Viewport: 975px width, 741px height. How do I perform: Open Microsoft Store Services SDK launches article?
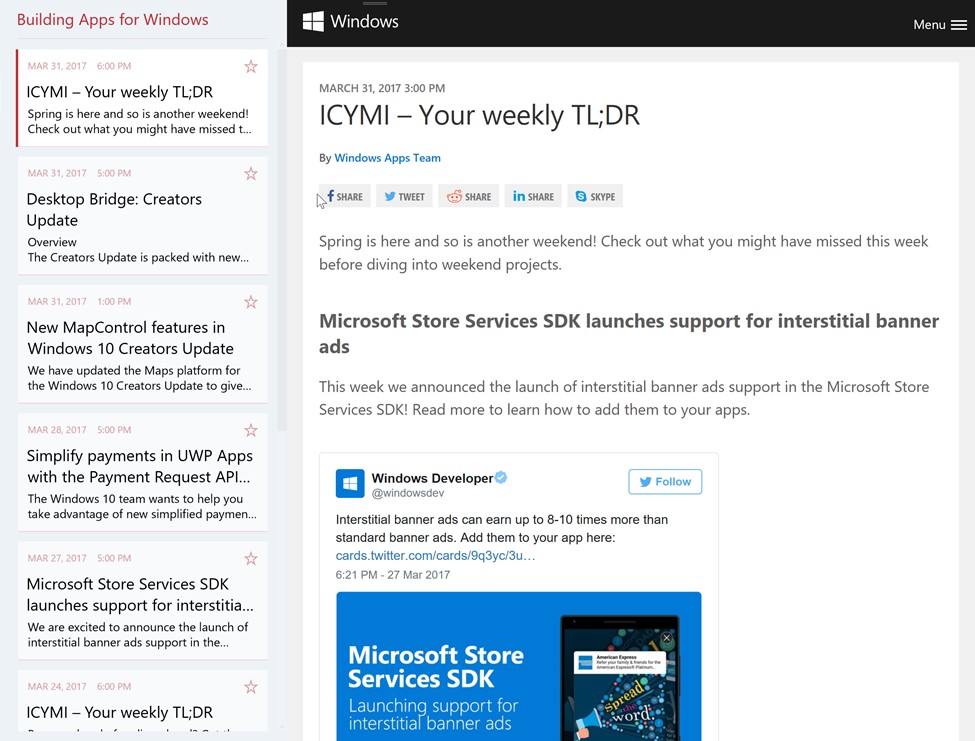click(x=143, y=601)
